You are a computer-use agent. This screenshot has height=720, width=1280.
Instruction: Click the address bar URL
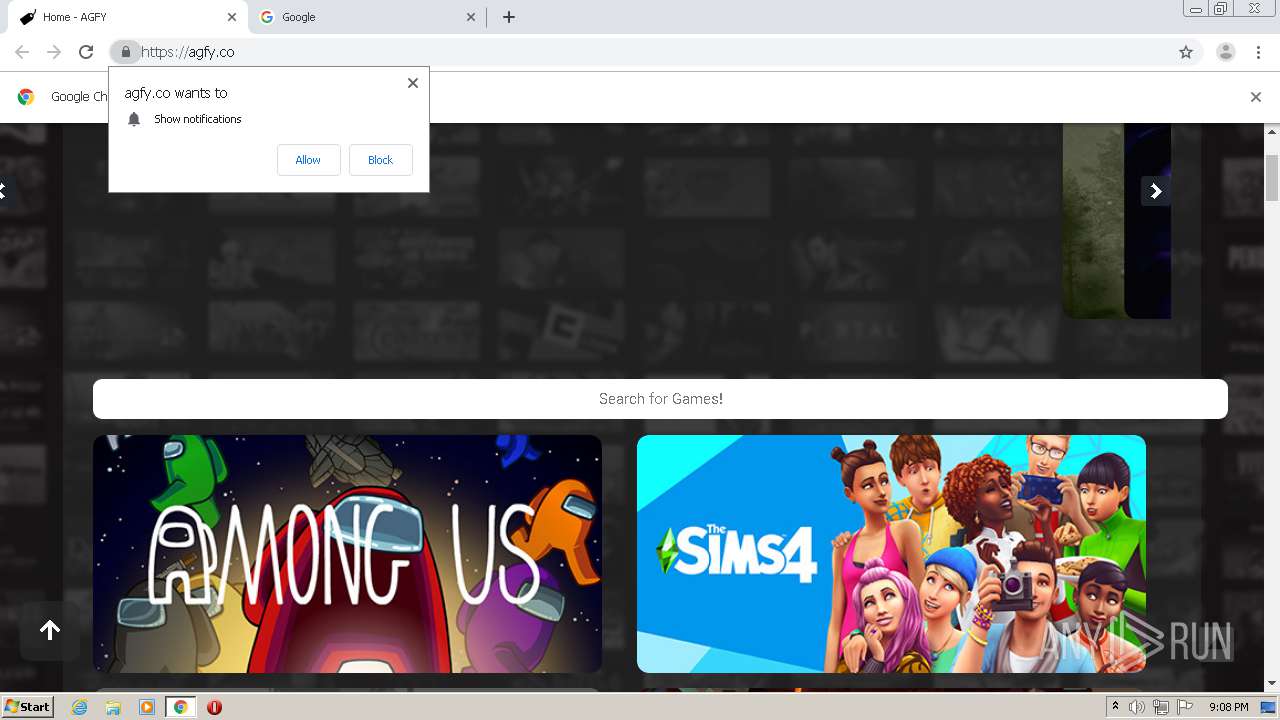pyautogui.click(x=188, y=52)
